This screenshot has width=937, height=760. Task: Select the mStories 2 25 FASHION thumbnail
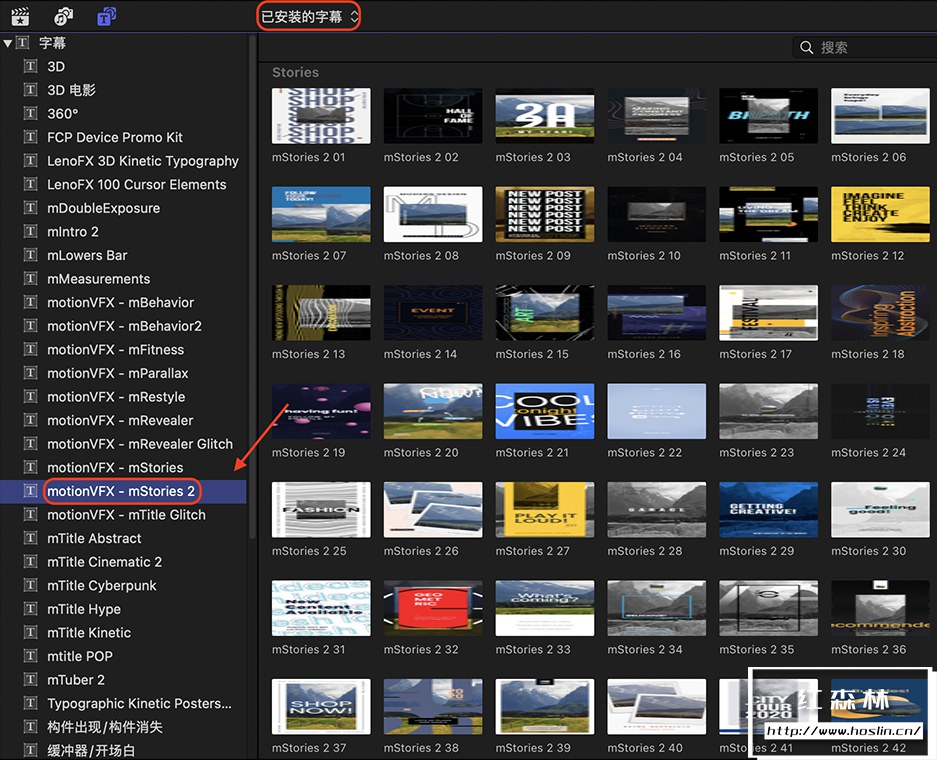point(321,510)
